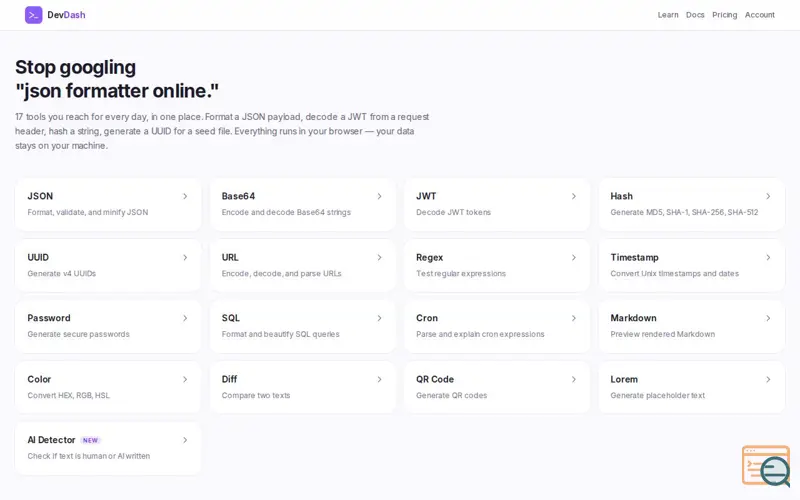800x500 pixels.
Task: Click the chevron arrow on the Cron card
Action: tap(574, 318)
